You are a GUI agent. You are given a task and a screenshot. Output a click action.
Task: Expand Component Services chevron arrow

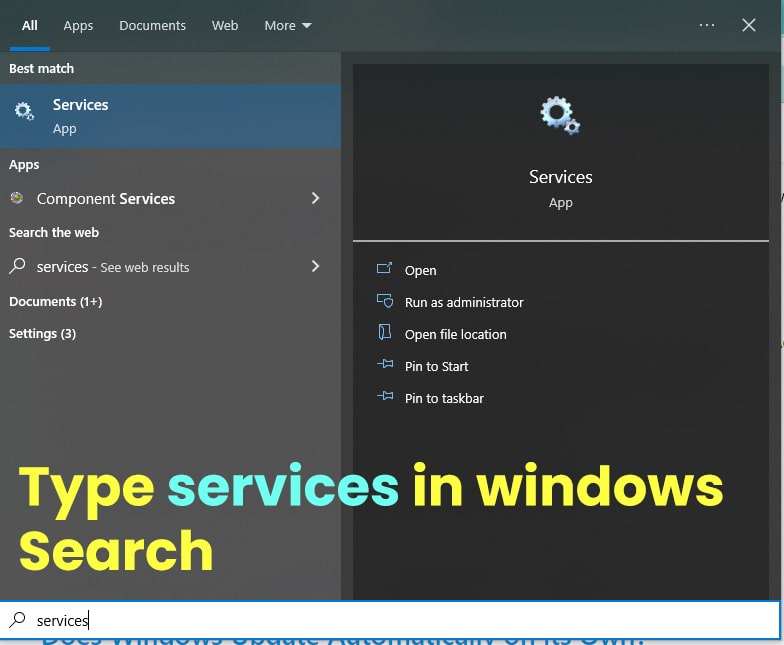pyautogui.click(x=315, y=198)
